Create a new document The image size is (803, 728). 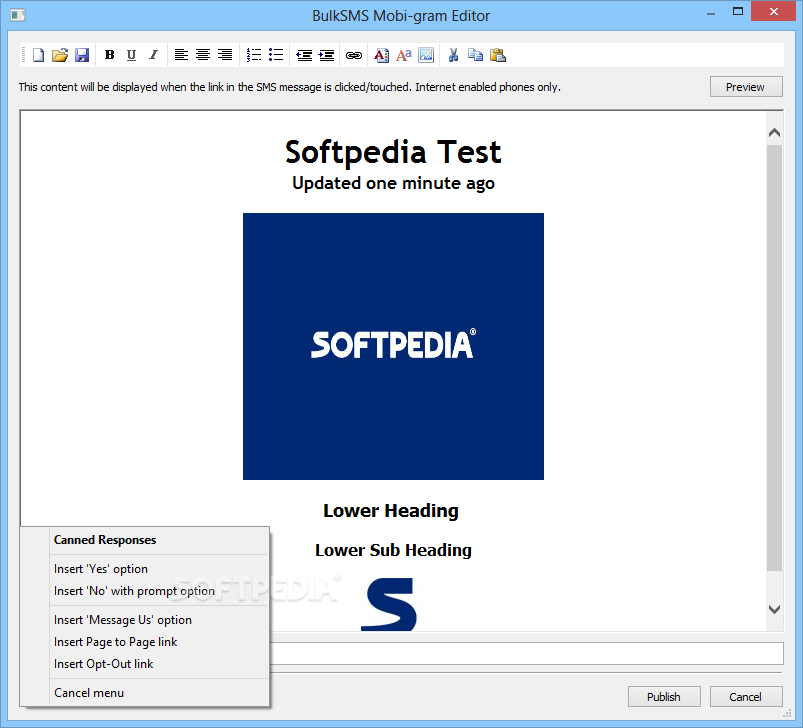click(38, 55)
